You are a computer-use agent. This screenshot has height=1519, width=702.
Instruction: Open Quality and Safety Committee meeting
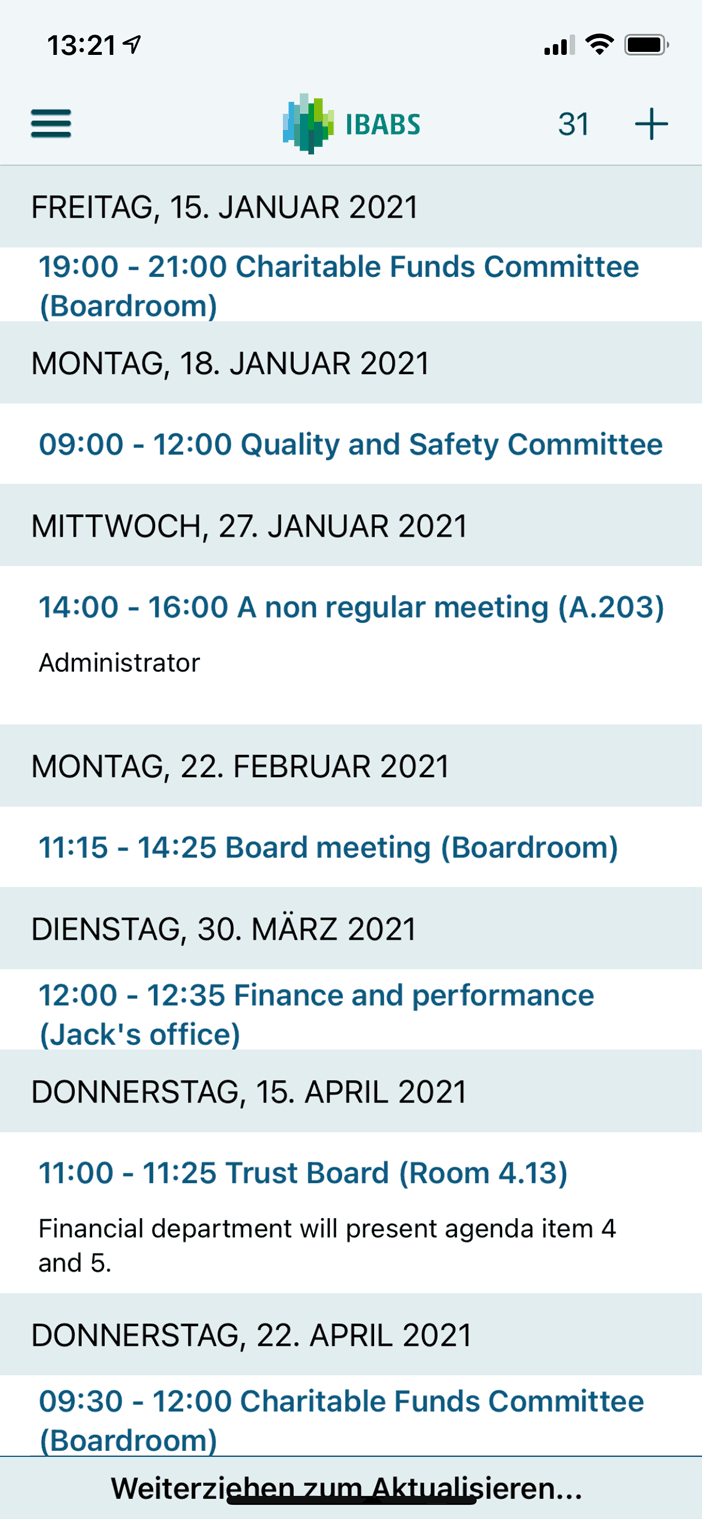pyautogui.click(x=351, y=444)
